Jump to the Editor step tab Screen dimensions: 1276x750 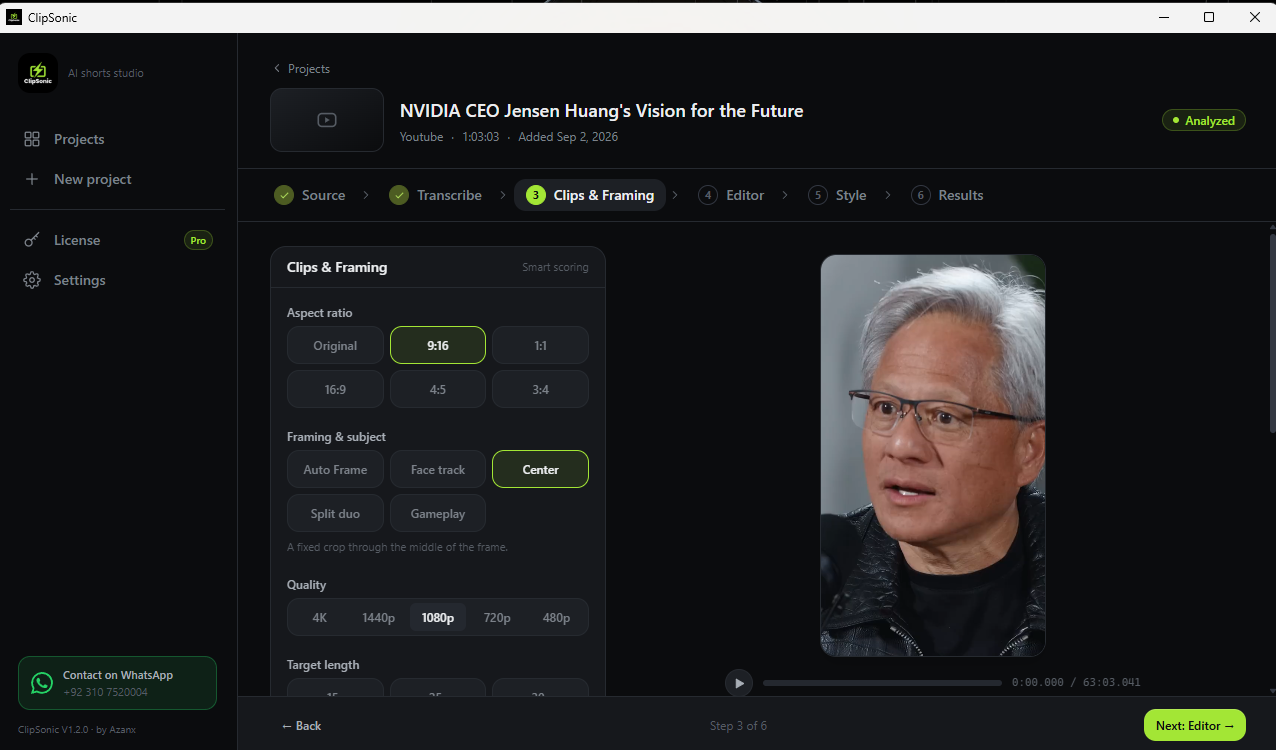(x=731, y=195)
